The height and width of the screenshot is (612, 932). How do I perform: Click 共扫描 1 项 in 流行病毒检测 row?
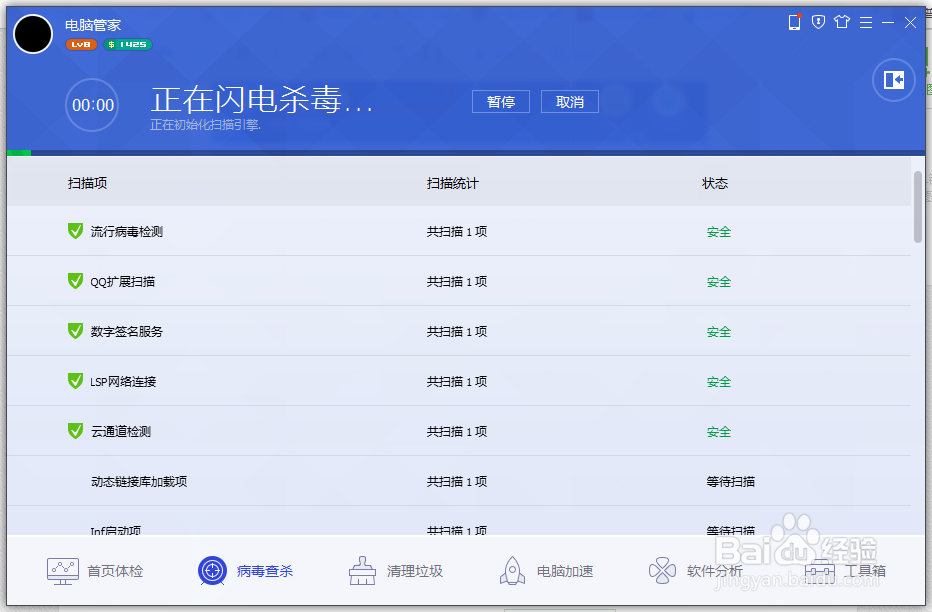(x=456, y=232)
